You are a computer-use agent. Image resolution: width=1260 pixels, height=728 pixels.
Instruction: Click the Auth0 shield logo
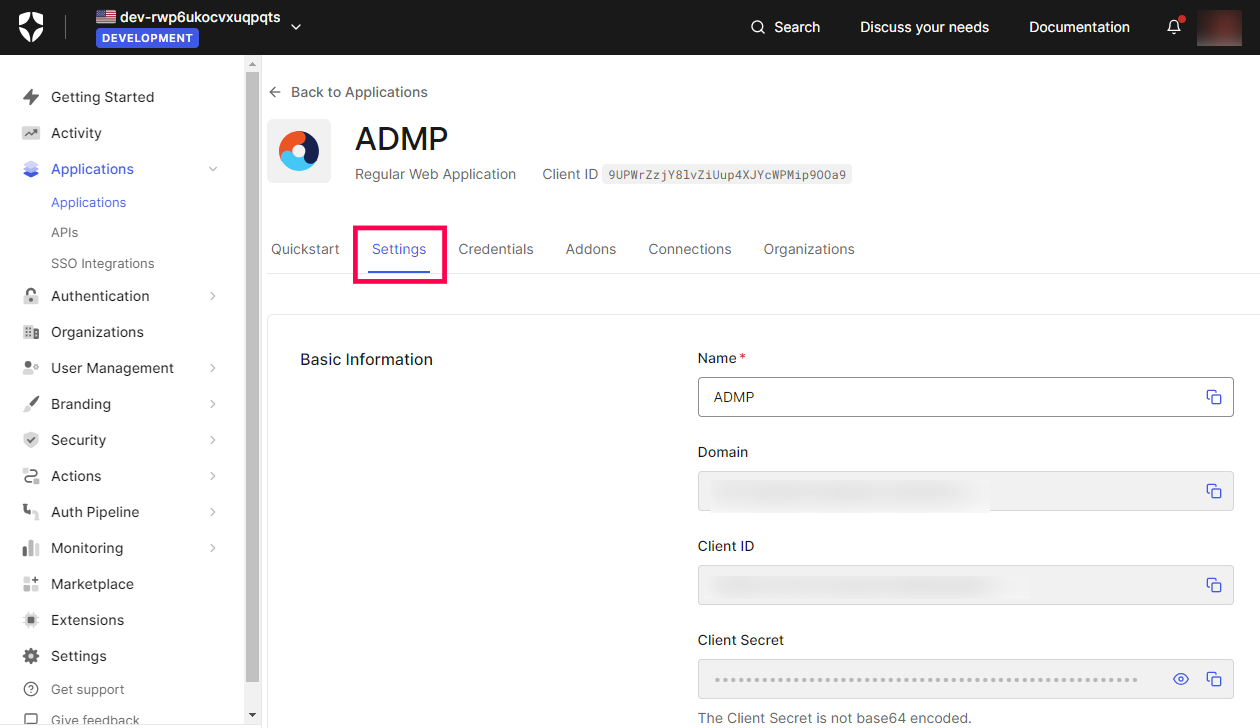[x=31, y=27]
